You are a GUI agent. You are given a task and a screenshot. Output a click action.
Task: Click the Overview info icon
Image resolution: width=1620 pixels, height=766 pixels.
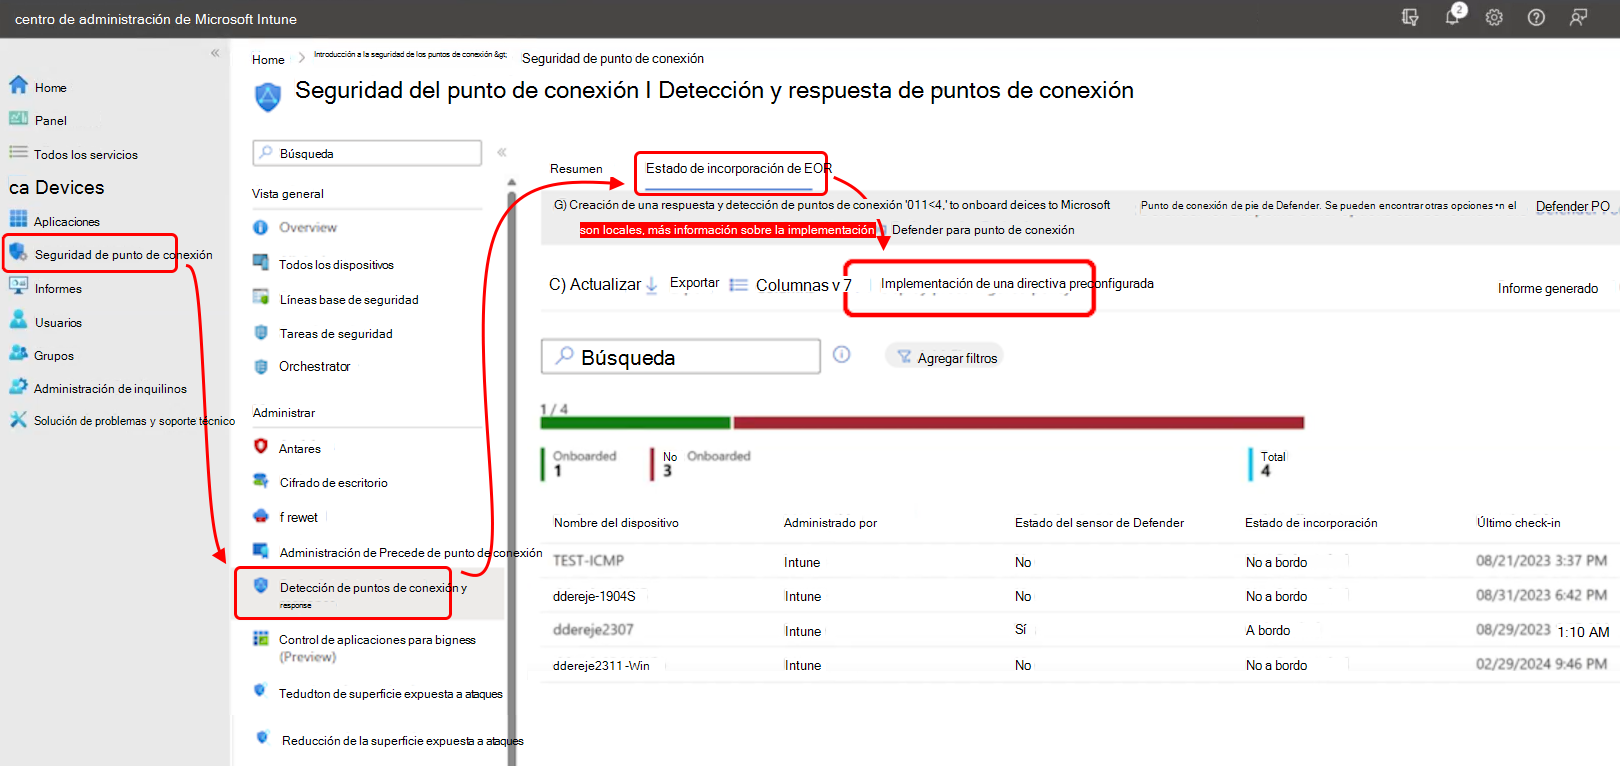[x=260, y=227]
